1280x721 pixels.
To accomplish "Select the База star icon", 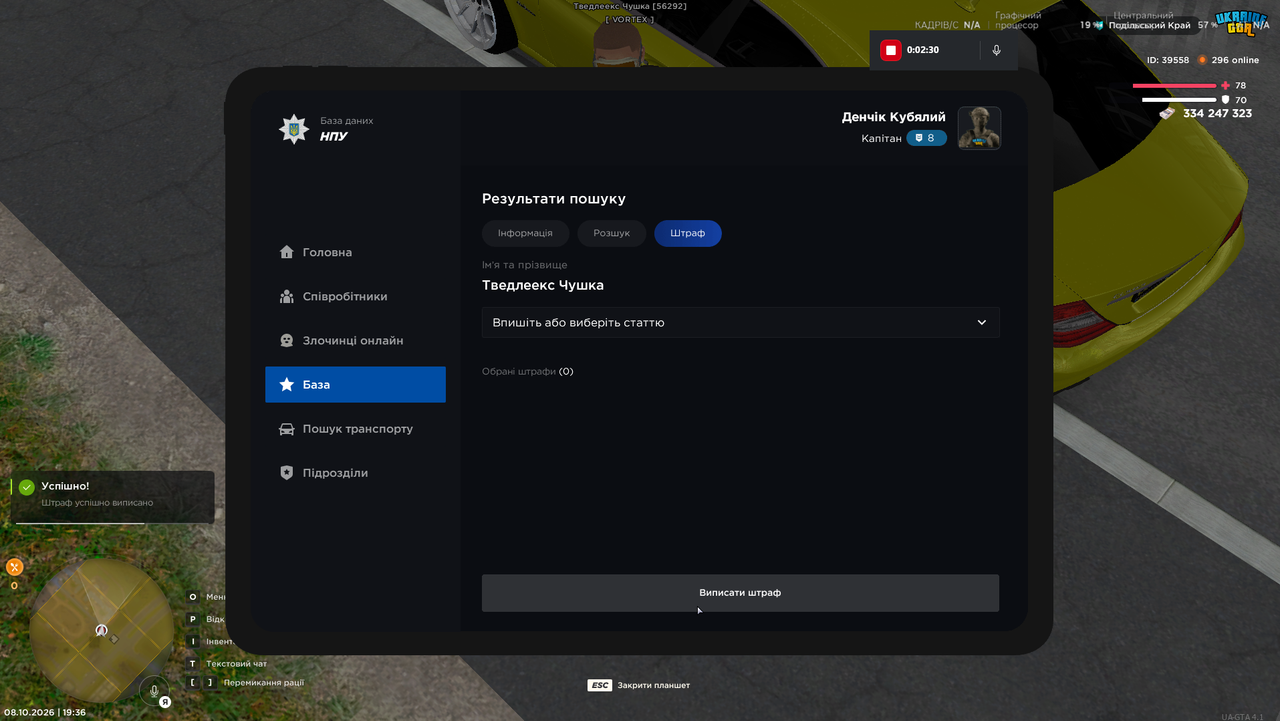I will [287, 384].
